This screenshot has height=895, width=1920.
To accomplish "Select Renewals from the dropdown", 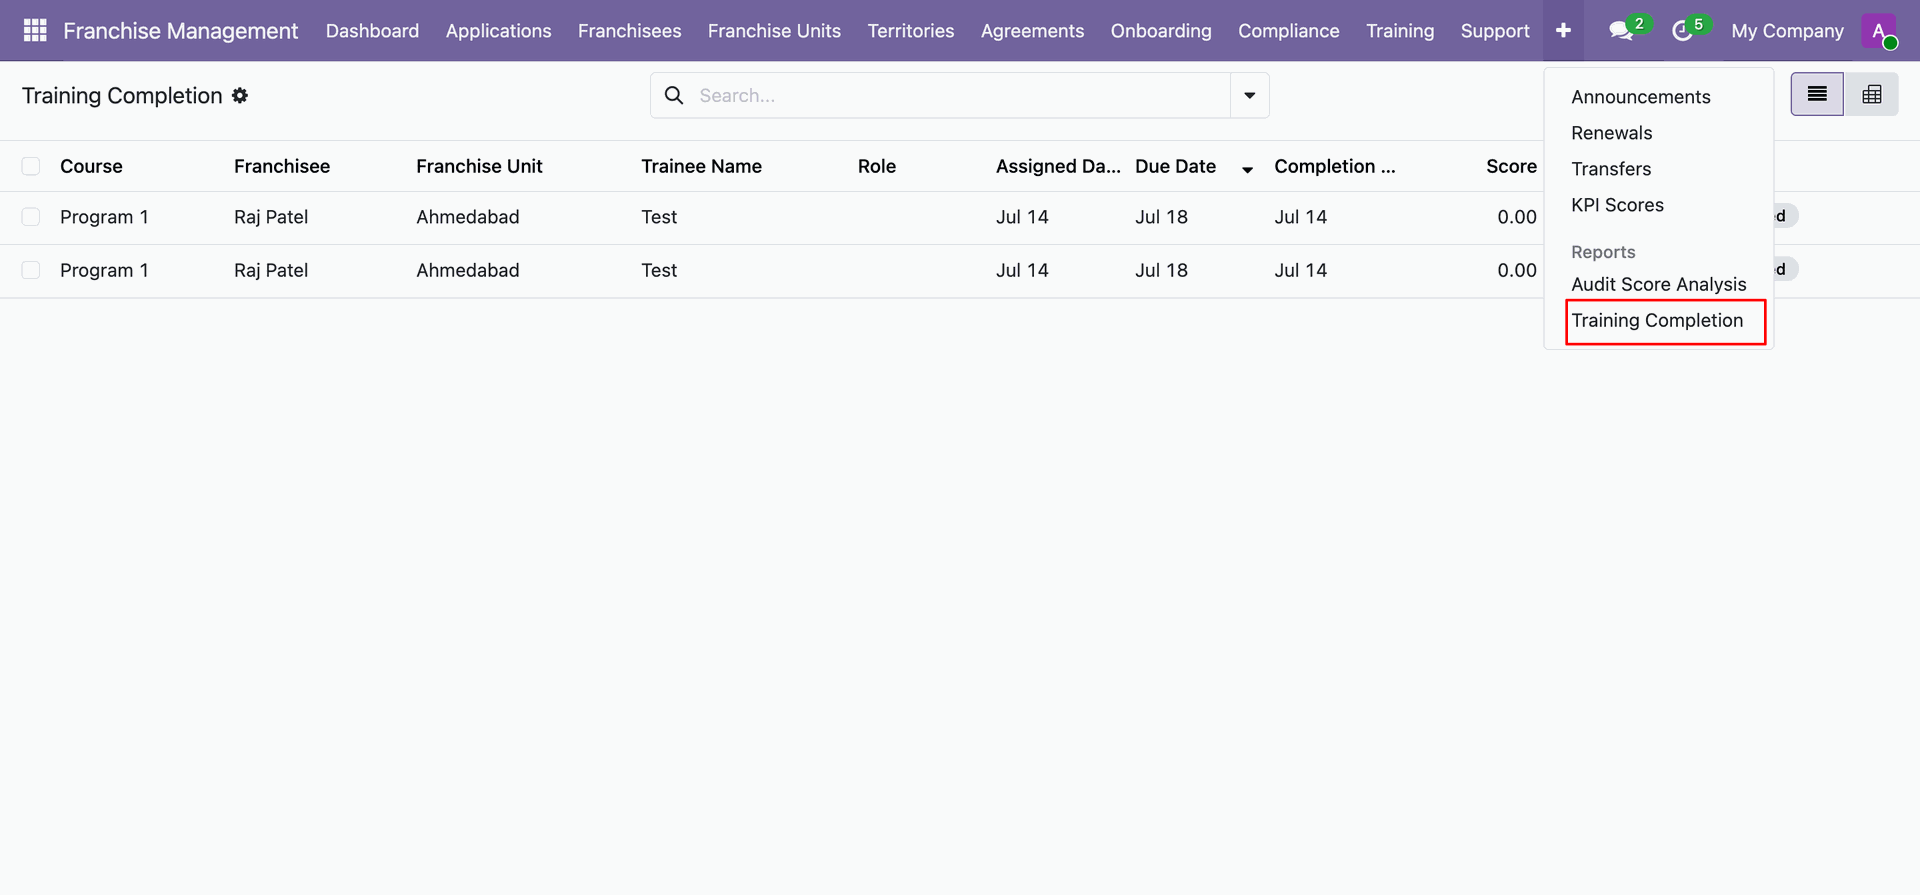I will pyautogui.click(x=1611, y=133).
